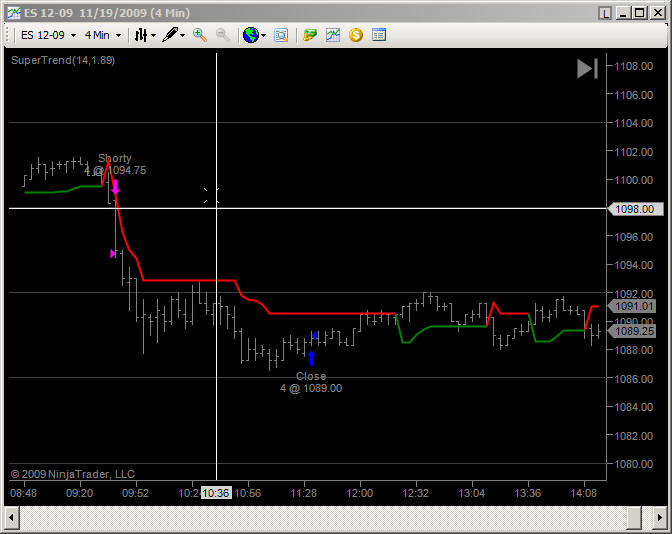This screenshot has width=672, height=534.
Task: Click the horizontal scrollbar thumb
Action: (x=634, y=518)
